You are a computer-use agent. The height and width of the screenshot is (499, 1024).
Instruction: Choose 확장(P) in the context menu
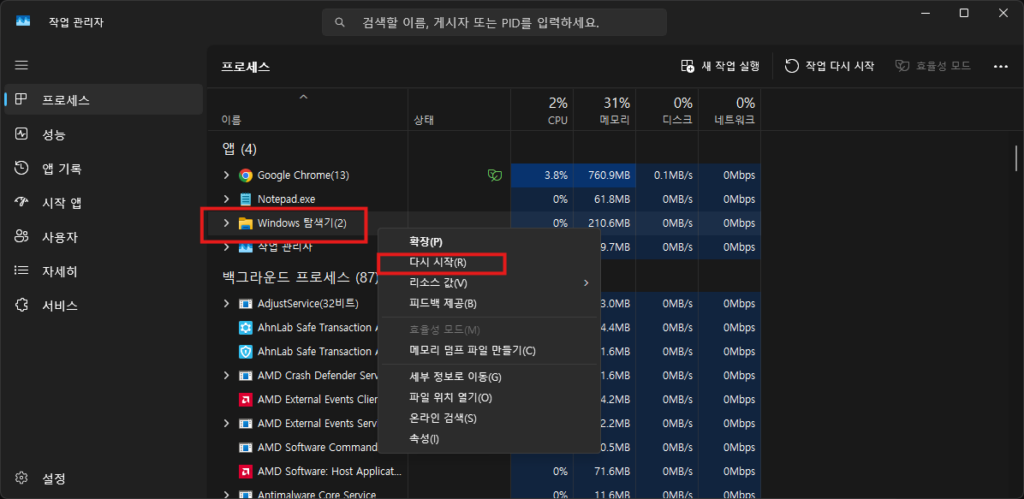click(x=489, y=242)
